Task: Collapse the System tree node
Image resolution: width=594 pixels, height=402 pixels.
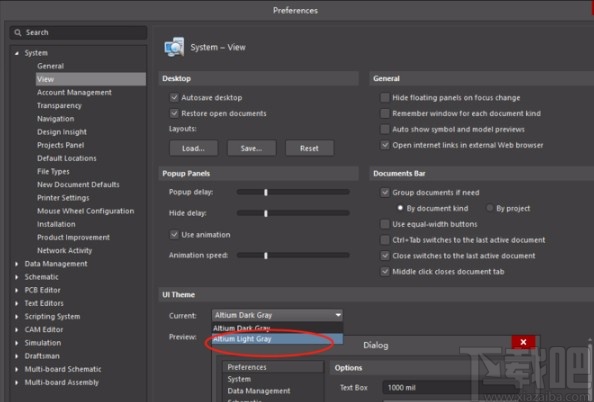Action: pyautogui.click(x=17, y=53)
